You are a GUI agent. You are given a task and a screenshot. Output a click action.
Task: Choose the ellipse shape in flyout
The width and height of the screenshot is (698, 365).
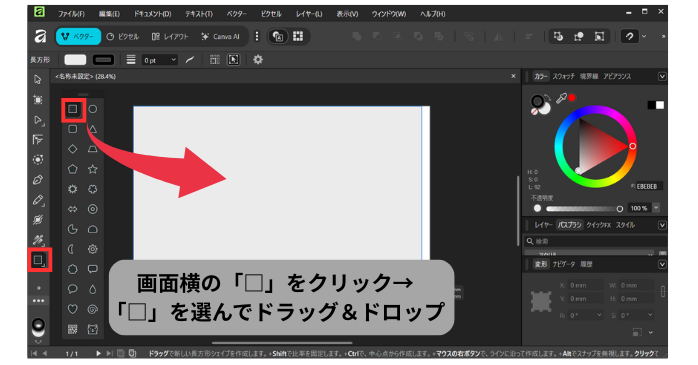click(93, 109)
